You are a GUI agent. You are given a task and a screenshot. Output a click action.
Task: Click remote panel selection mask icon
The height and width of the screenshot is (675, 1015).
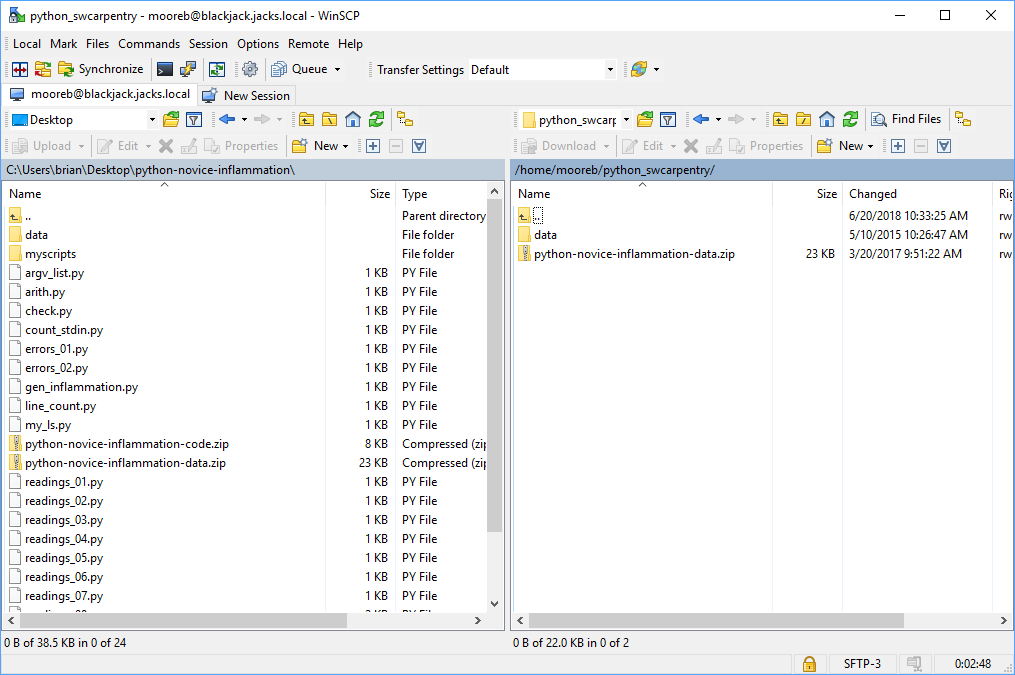tap(944, 146)
